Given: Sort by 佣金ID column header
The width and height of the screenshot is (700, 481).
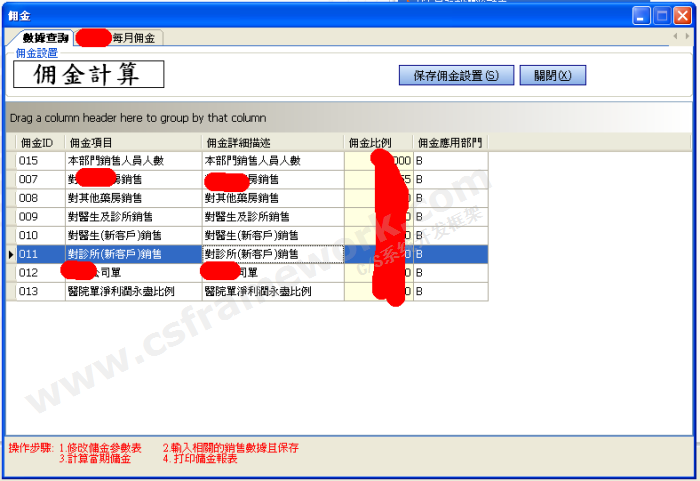Looking at the screenshot, I should coord(38,143).
